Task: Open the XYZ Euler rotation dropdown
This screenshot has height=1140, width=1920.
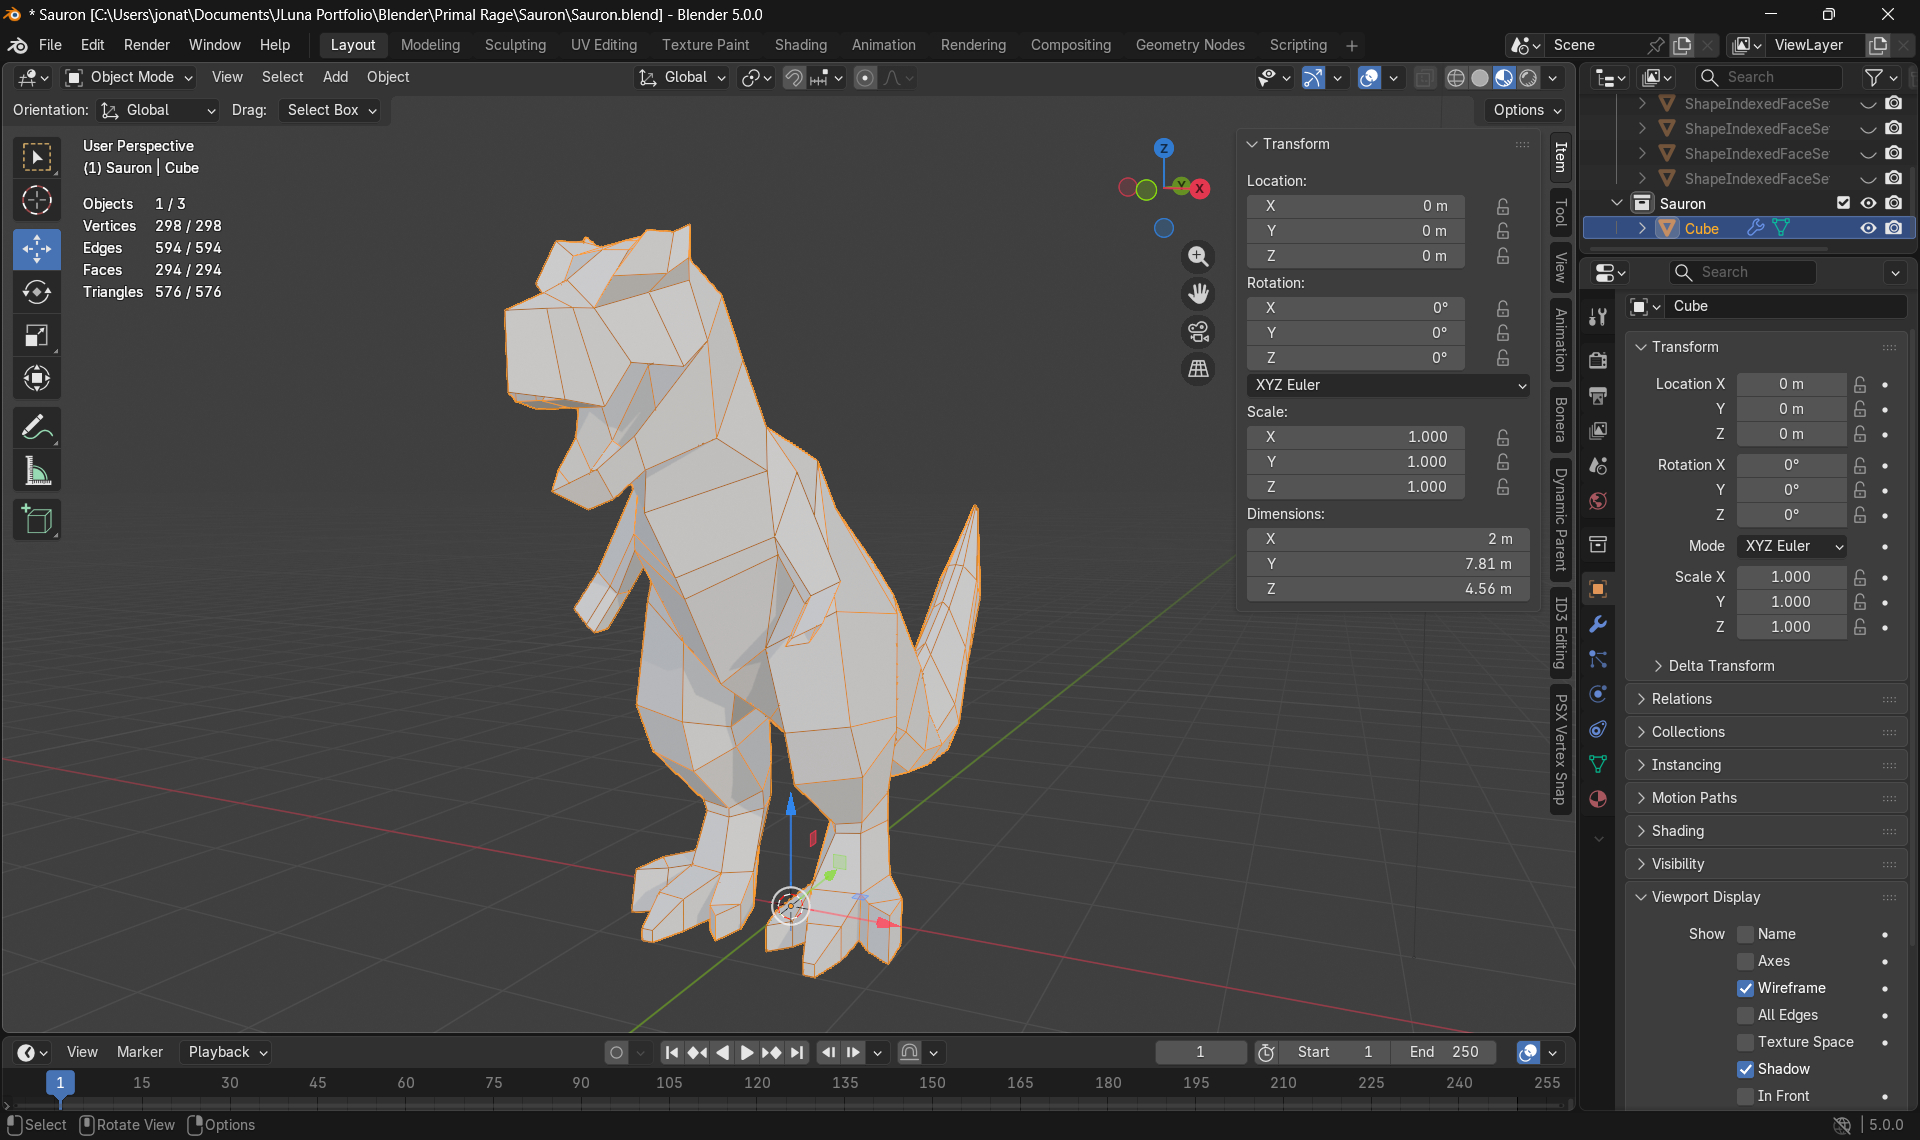Action: point(1388,385)
